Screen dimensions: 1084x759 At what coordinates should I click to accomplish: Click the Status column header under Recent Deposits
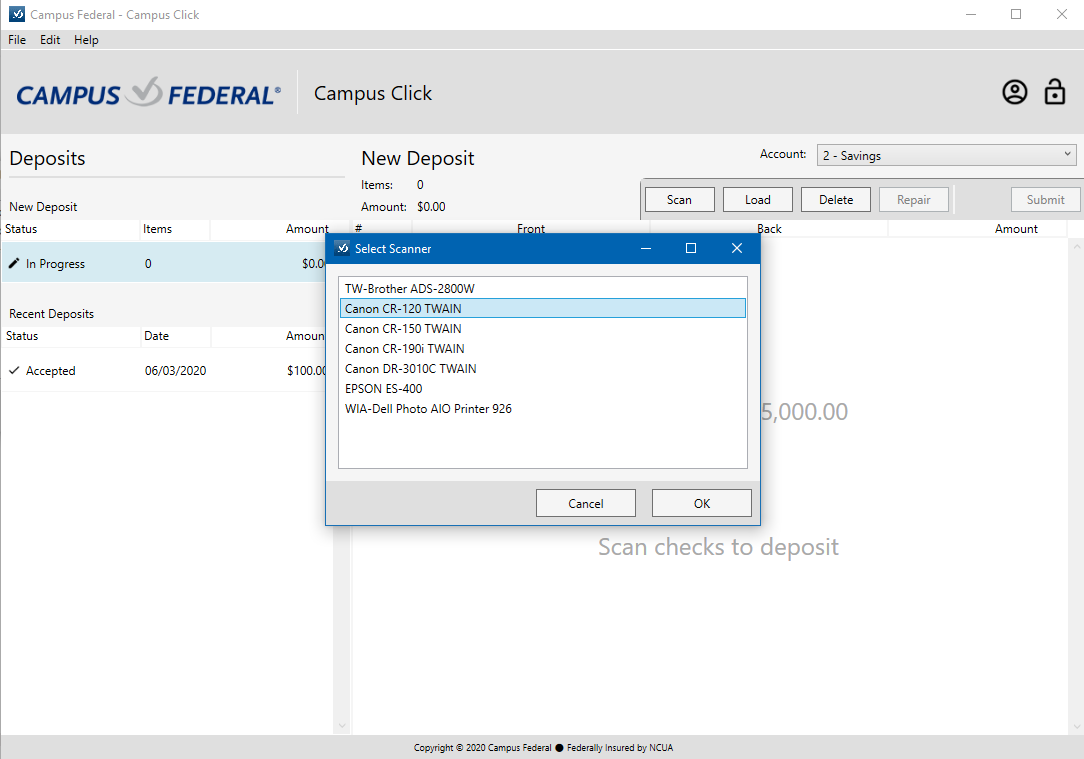(x=71, y=336)
